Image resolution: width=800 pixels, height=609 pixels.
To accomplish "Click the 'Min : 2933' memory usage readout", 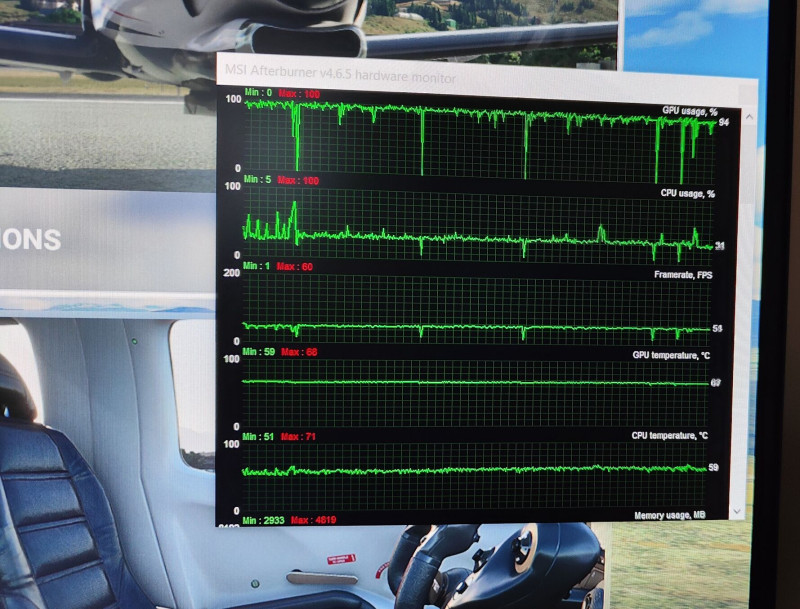I will coord(263,520).
